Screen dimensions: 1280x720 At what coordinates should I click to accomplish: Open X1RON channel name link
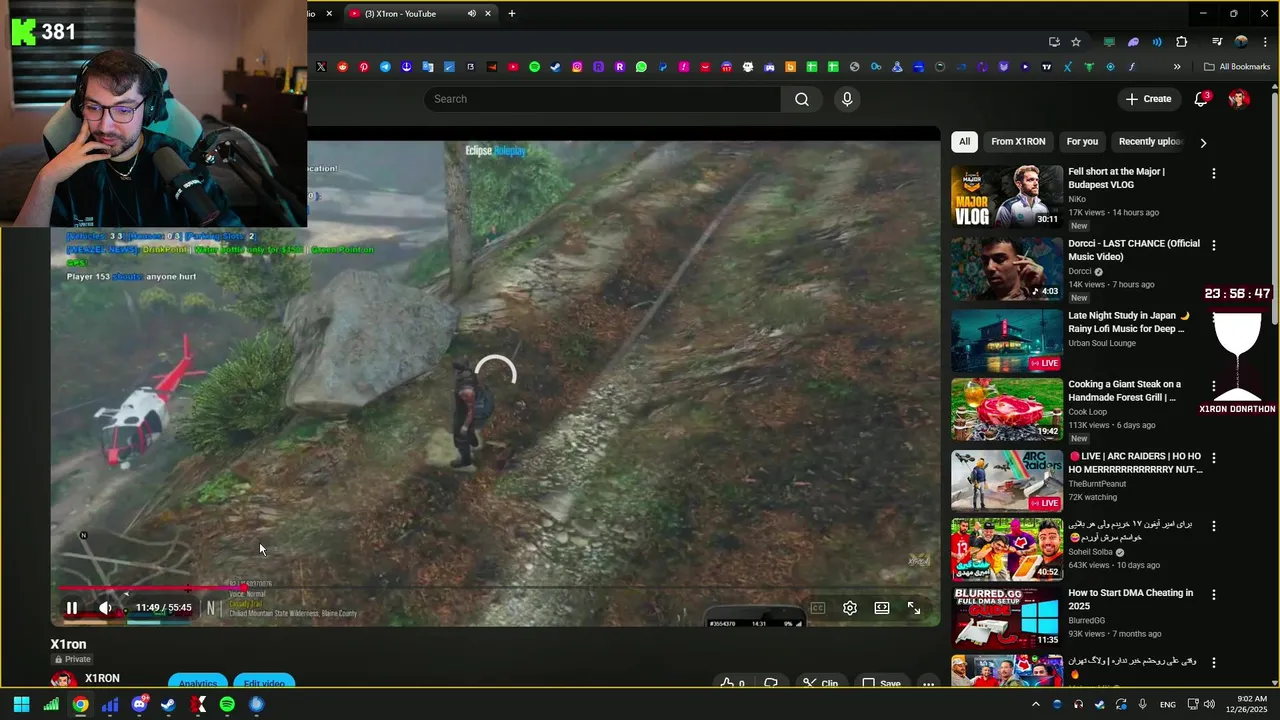click(x=103, y=678)
